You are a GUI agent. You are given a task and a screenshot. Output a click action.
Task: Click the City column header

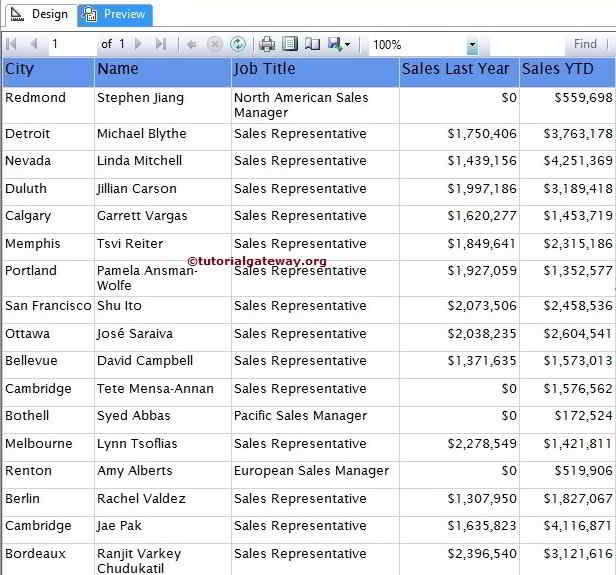pos(48,72)
